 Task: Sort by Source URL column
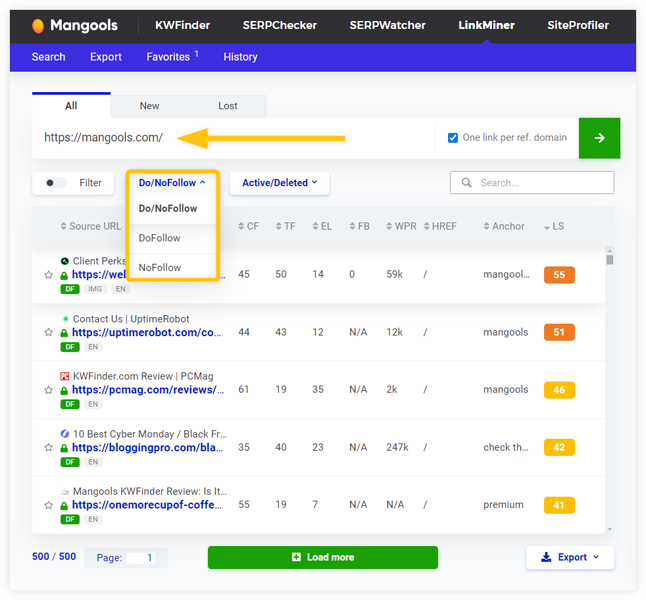(x=91, y=226)
